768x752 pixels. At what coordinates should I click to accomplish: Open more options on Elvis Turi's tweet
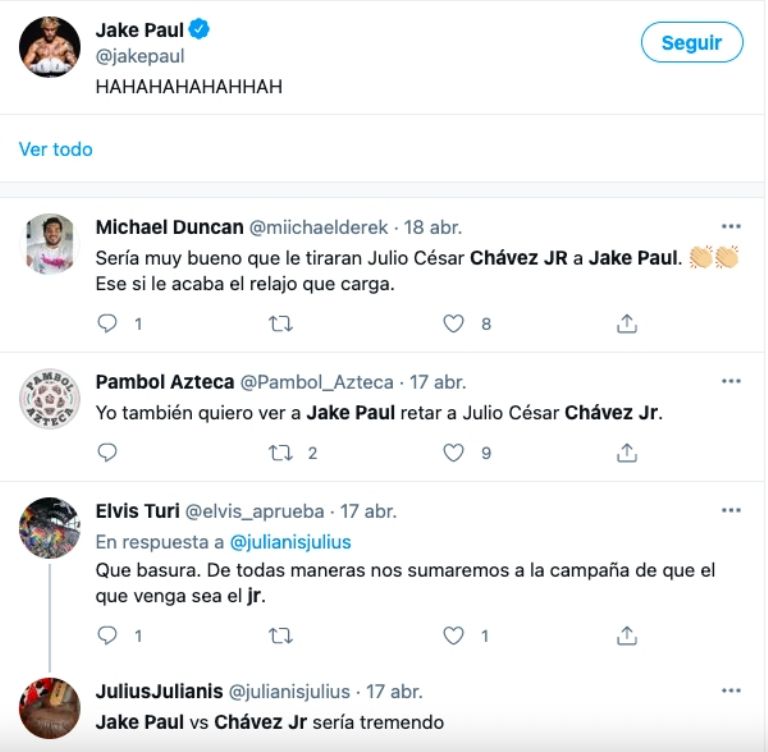tap(731, 511)
